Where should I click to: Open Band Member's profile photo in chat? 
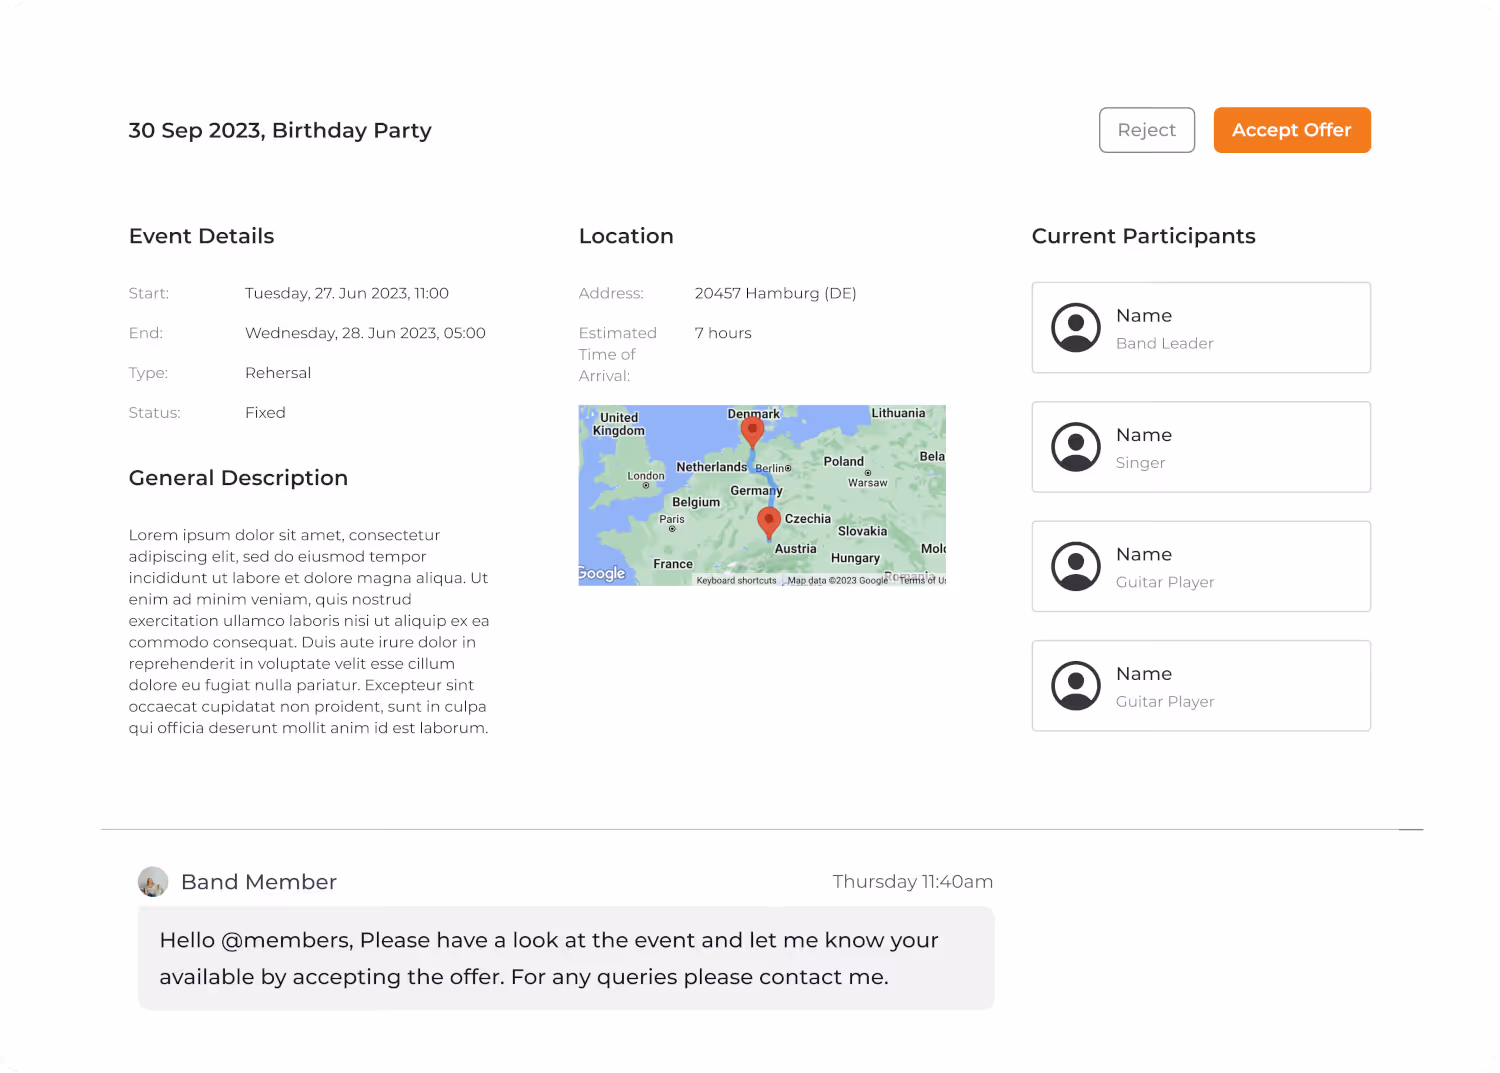click(153, 882)
